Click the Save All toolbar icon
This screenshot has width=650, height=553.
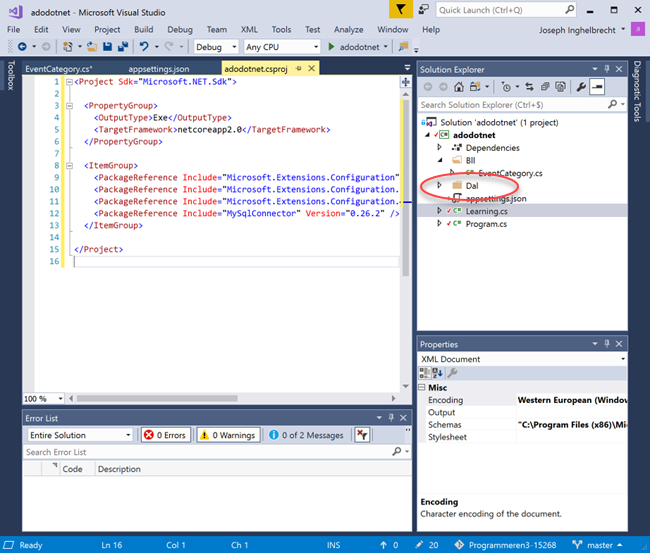[122, 47]
